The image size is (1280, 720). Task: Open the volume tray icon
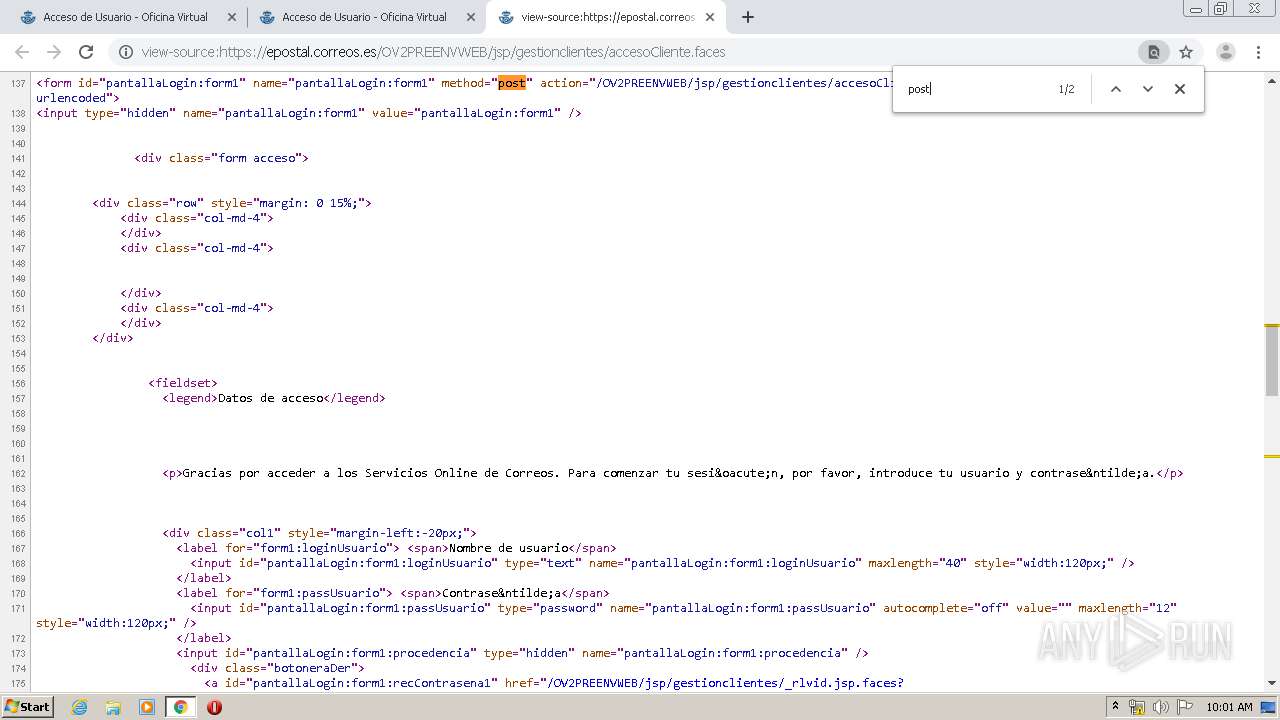1160,707
